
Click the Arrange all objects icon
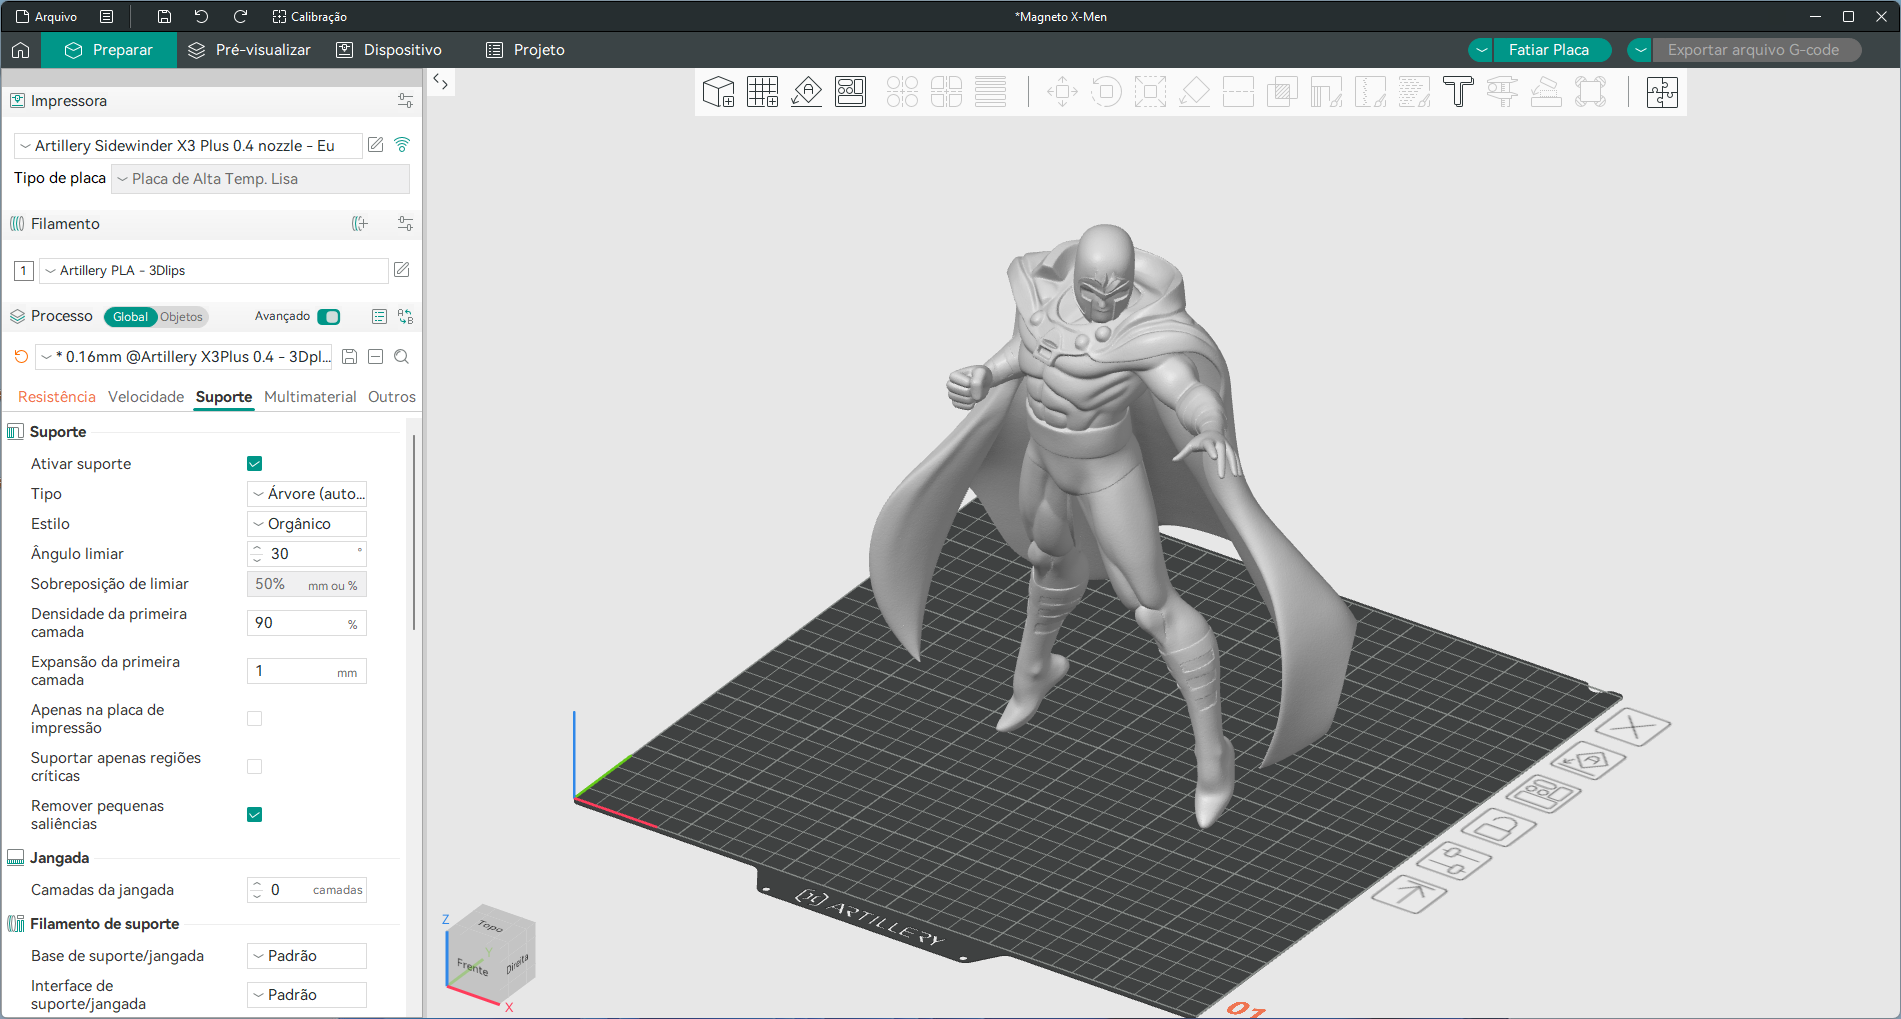coord(850,92)
